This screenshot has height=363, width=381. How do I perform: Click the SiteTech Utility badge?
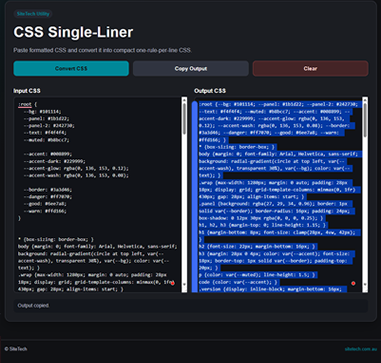33,14
